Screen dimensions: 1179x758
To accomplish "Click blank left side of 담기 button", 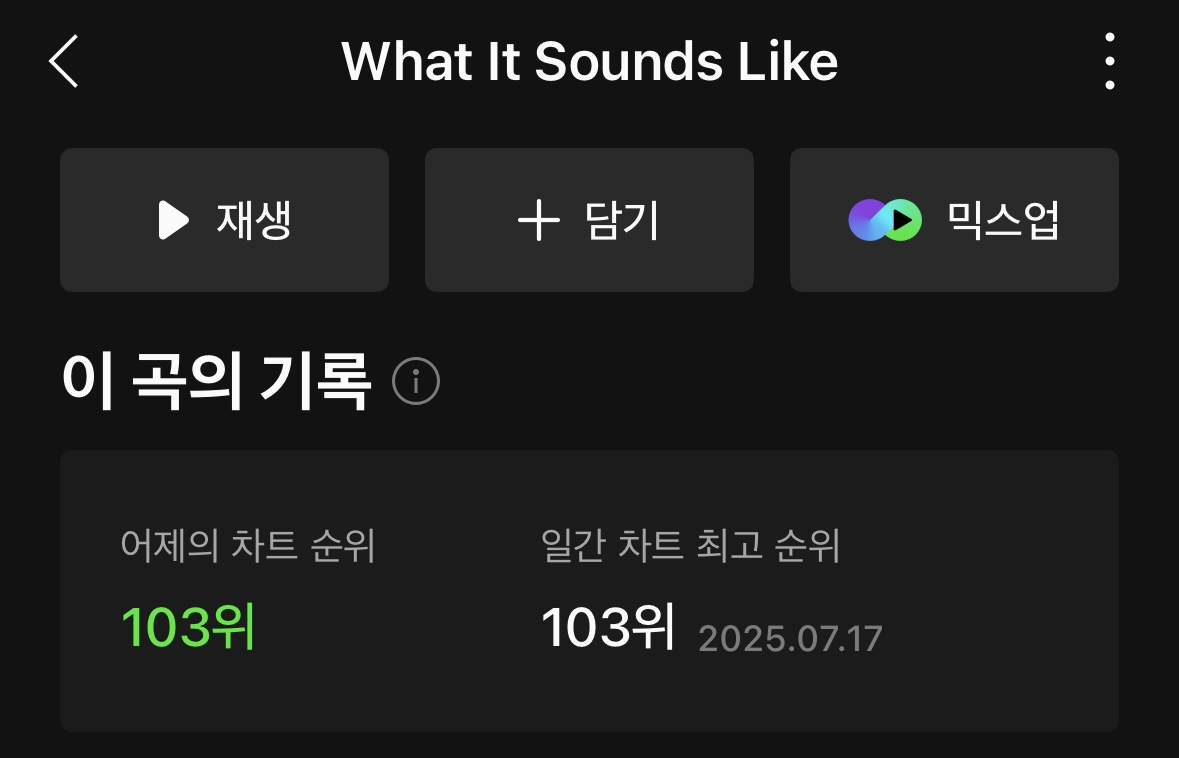I will pyautogui.click(x=466, y=220).
